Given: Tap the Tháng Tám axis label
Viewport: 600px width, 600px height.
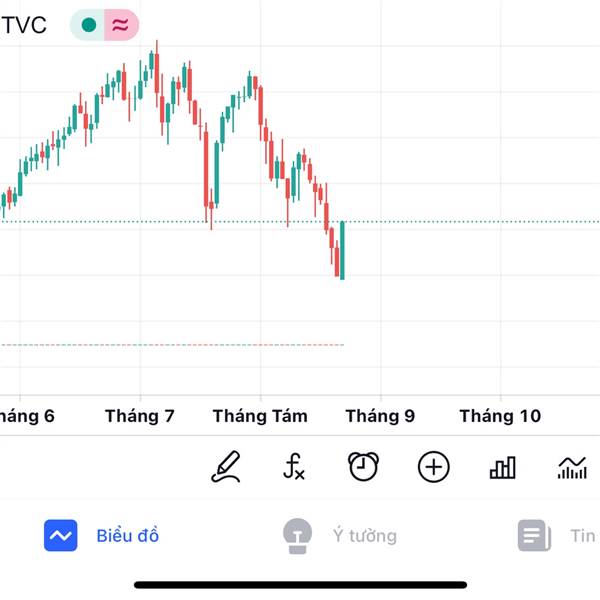Looking at the screenshot, I should [260, 416].
